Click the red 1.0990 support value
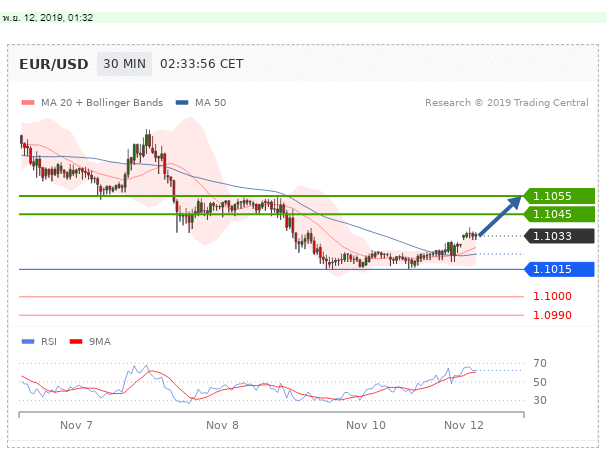Viewport: 606px width, 450px height. [552, 315]
